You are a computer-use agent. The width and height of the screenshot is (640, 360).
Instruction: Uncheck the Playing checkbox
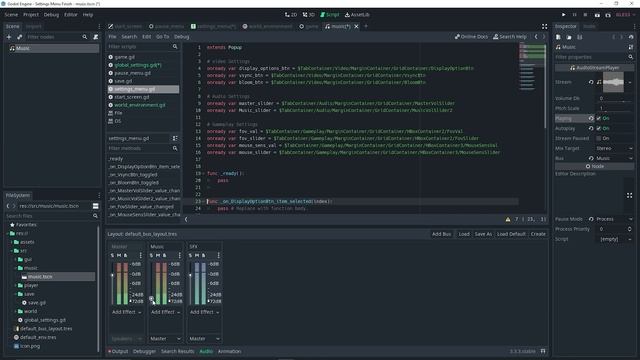point(599,118)
